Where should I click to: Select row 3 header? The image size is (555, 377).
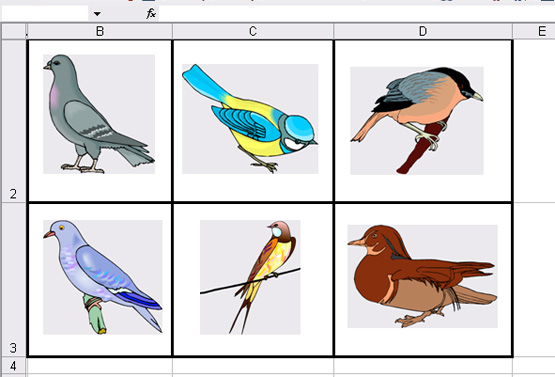click(x=13, y=280)
